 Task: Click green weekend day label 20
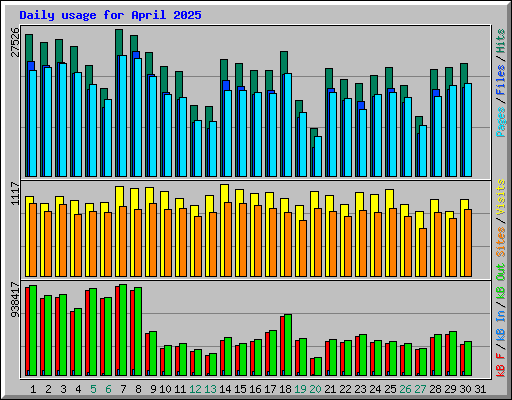tap(315, 389)
